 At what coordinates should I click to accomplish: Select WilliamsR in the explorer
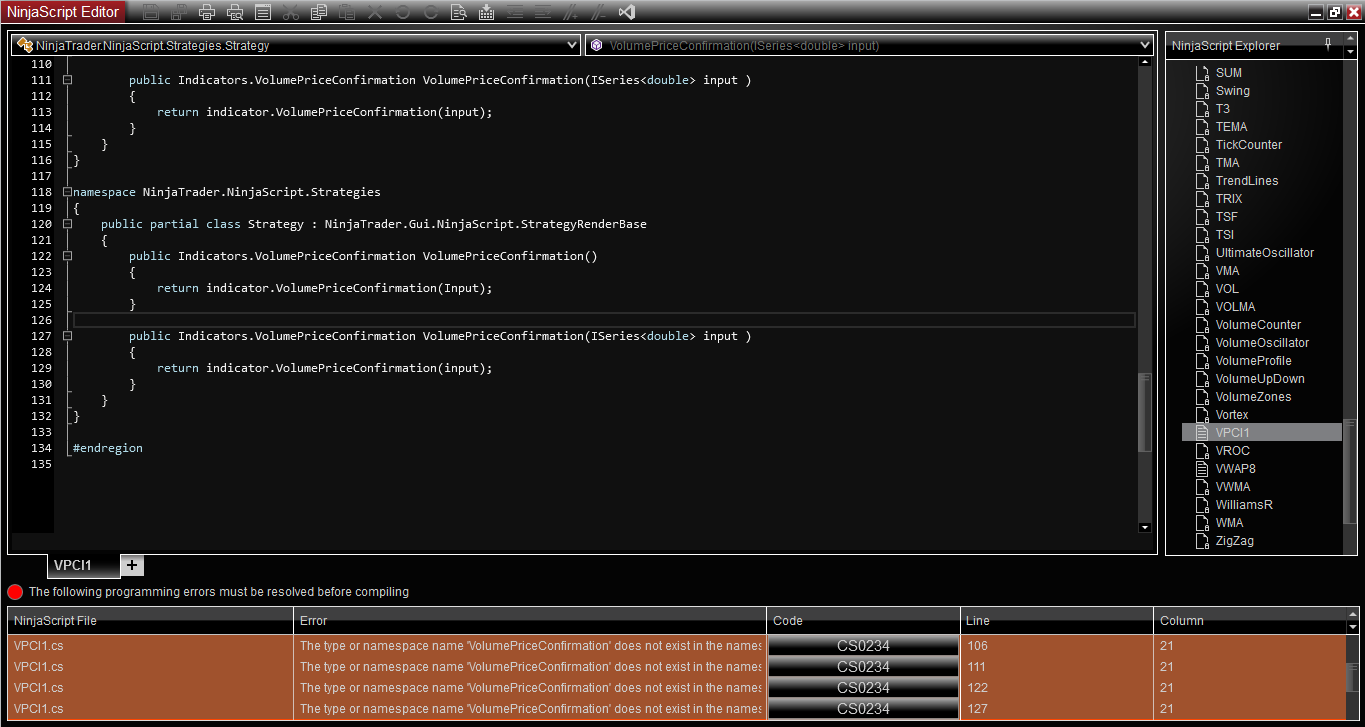1244,505
